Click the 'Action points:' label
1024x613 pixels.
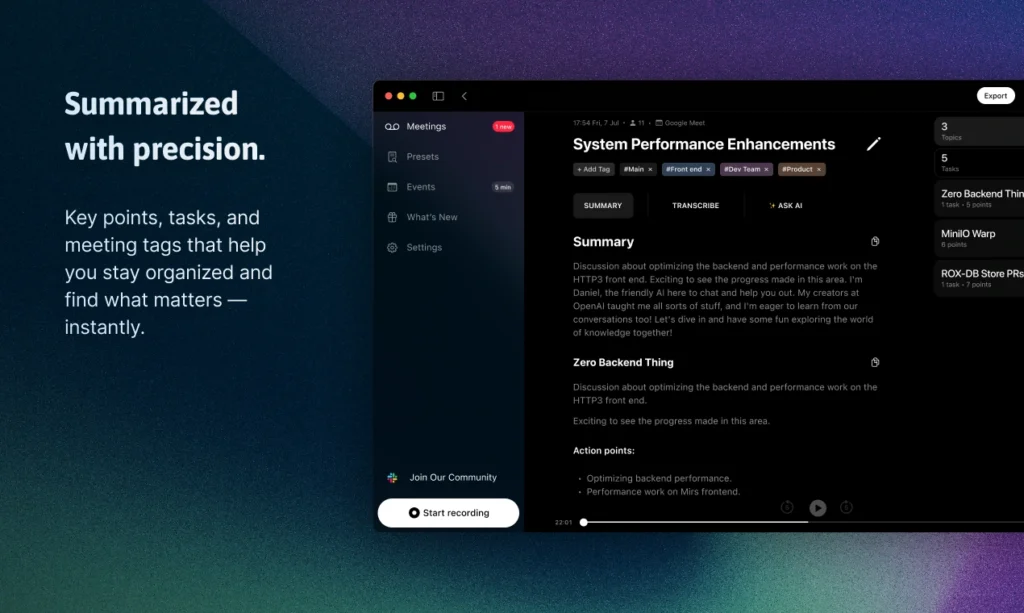click(603, 450)
